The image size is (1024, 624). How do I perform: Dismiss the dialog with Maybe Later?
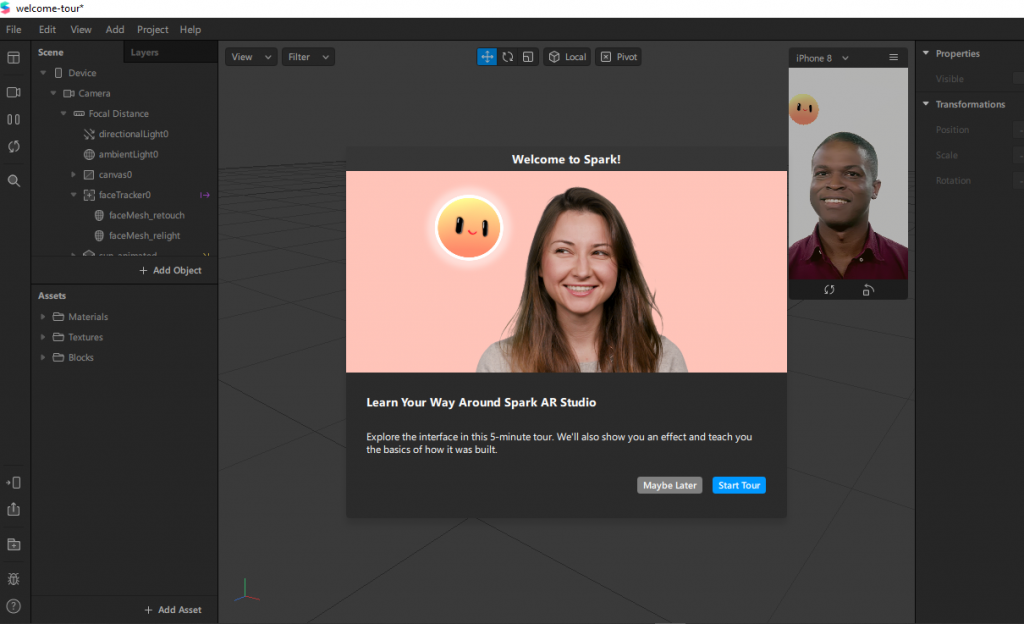(x=669, y=485)
